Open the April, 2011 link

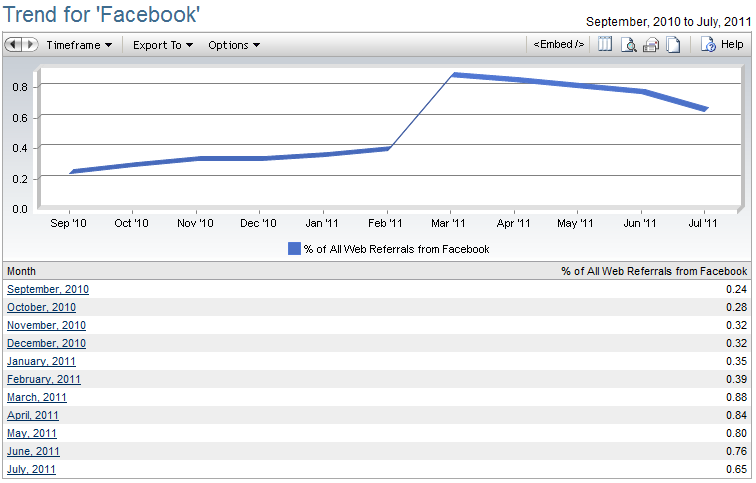tap(33, 416)
